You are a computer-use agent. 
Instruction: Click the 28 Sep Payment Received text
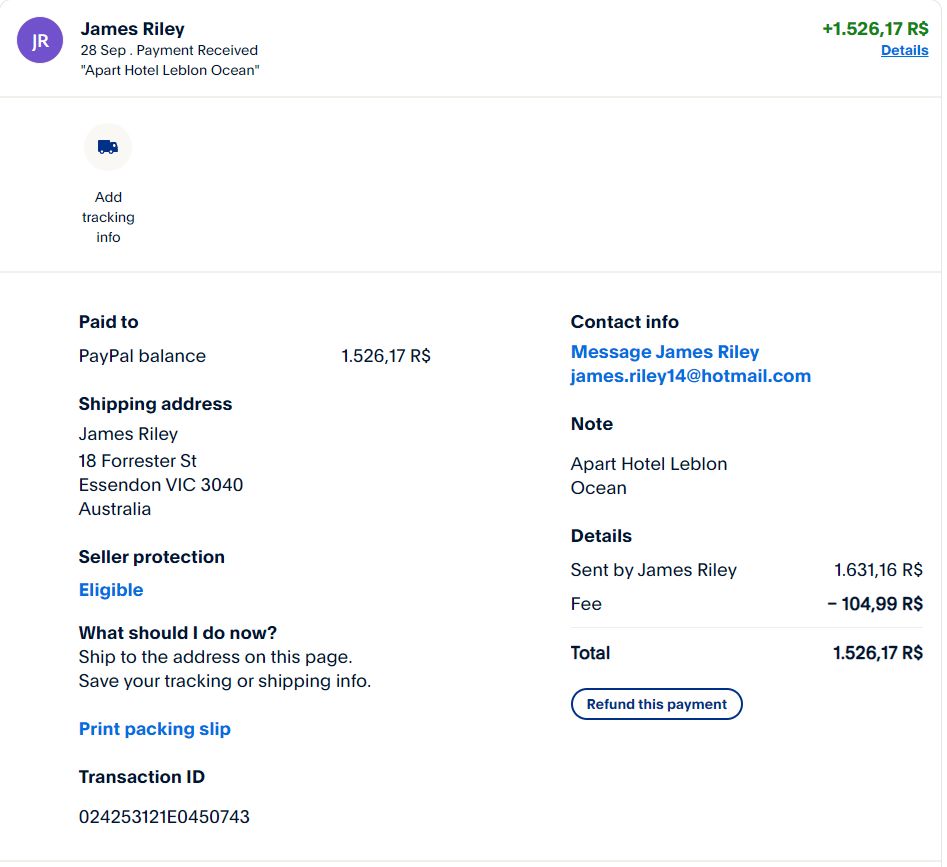[169, 50]
